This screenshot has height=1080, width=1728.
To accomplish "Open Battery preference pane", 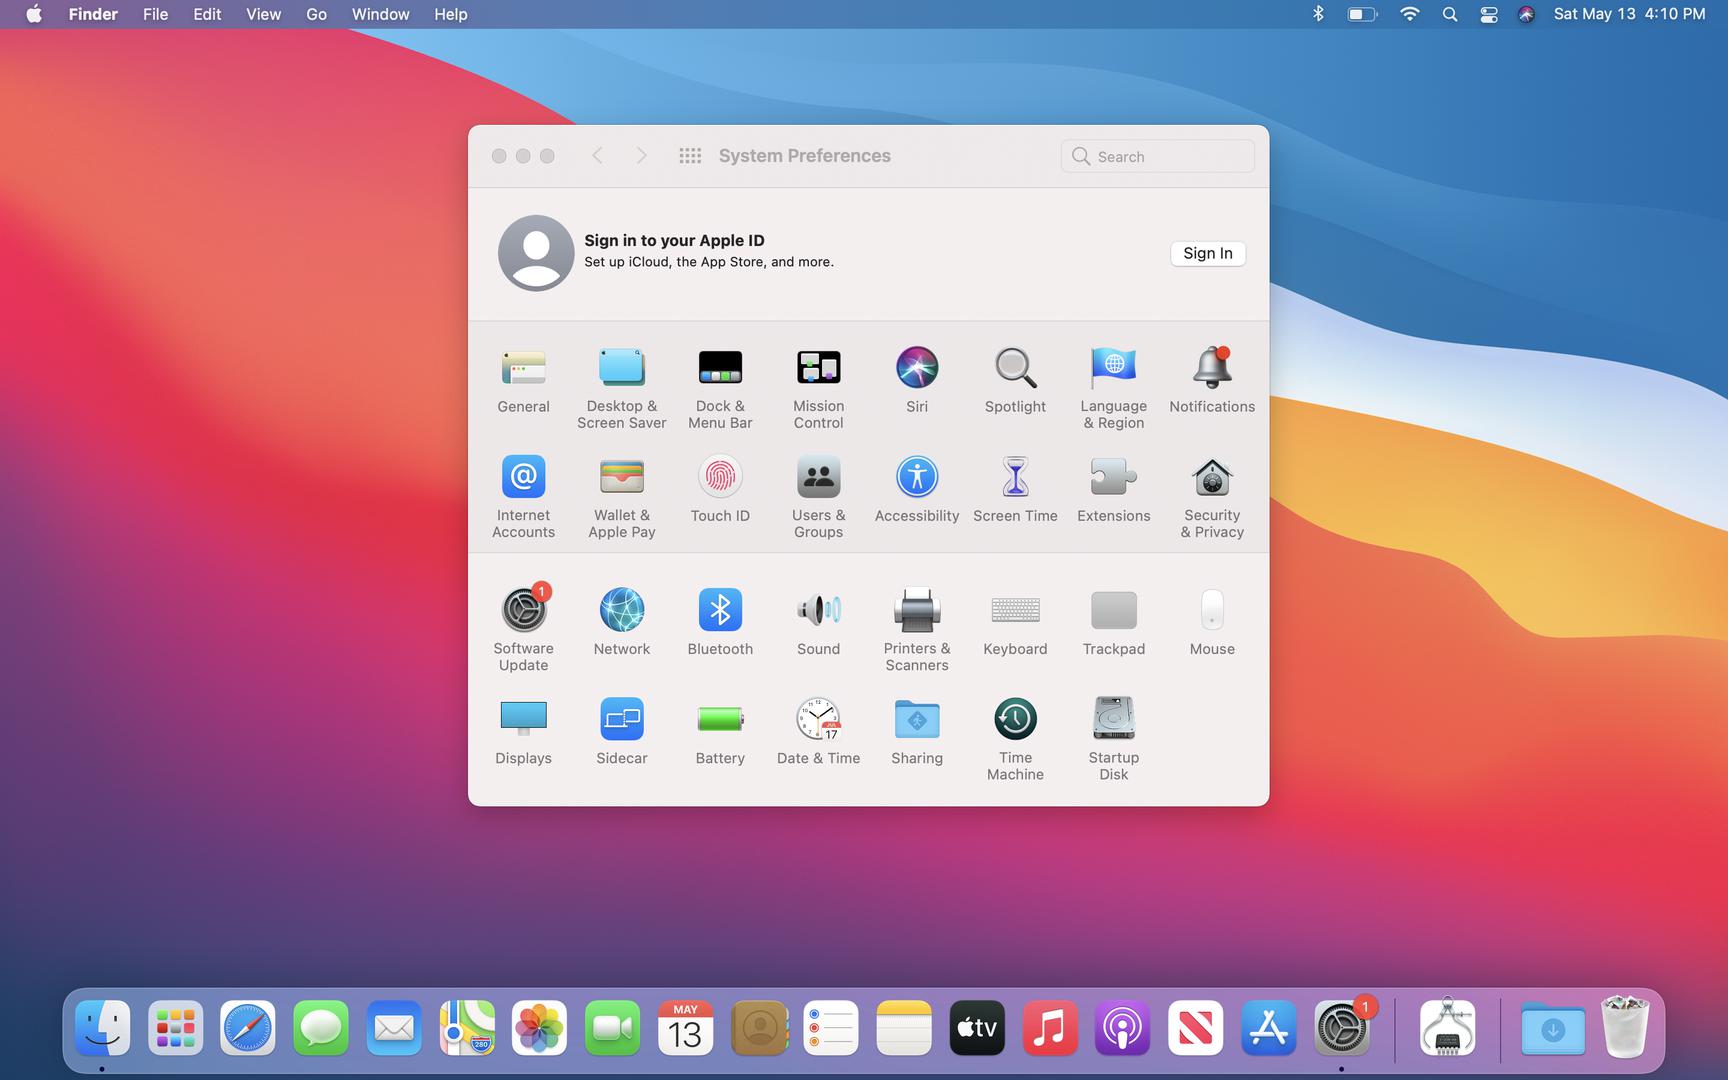I will point(720,731).
